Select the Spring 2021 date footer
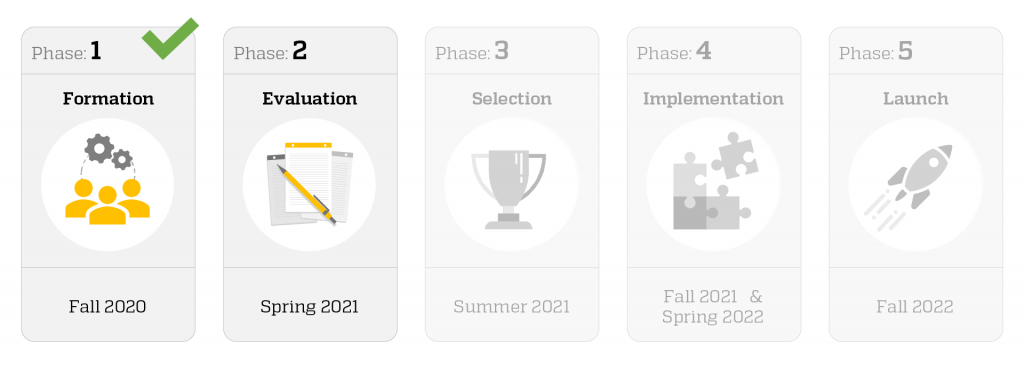The height and width of the screenshot is (369, 1024). tap(310, 306)
